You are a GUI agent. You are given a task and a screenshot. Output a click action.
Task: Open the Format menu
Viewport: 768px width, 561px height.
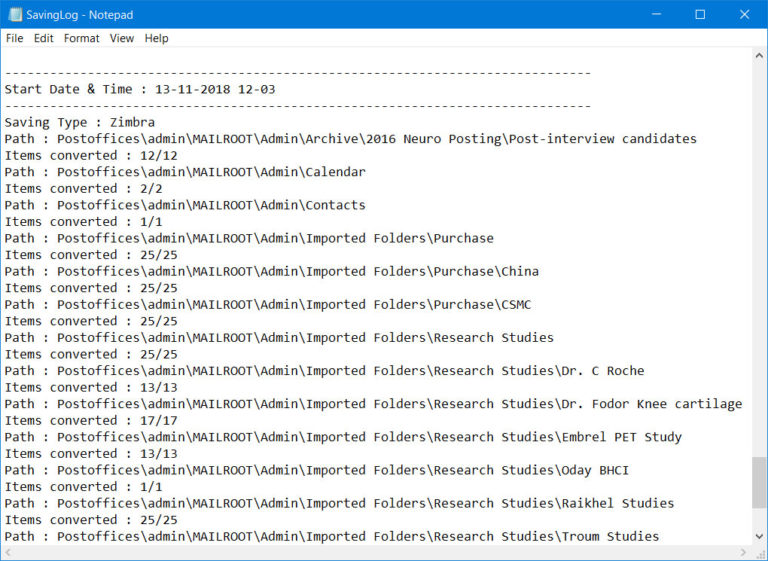click(x=82, y=38)
